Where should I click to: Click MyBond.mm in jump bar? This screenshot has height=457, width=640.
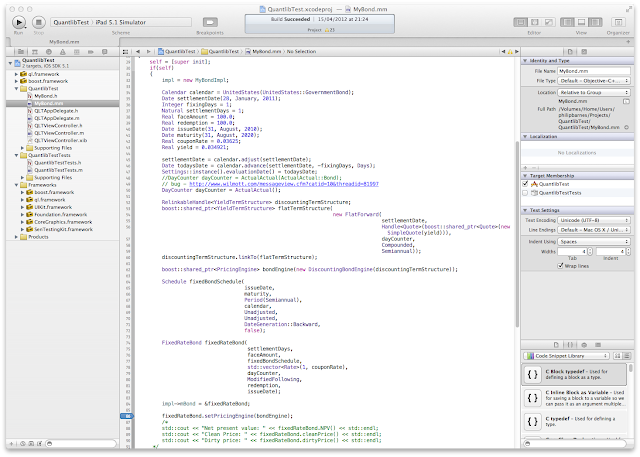coord(263,52)
